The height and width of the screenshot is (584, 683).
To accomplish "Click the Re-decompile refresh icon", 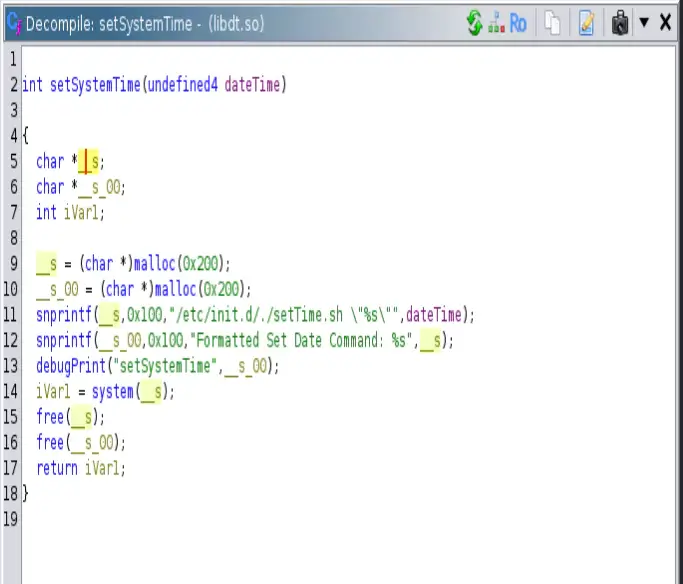I will pos(474,23).
